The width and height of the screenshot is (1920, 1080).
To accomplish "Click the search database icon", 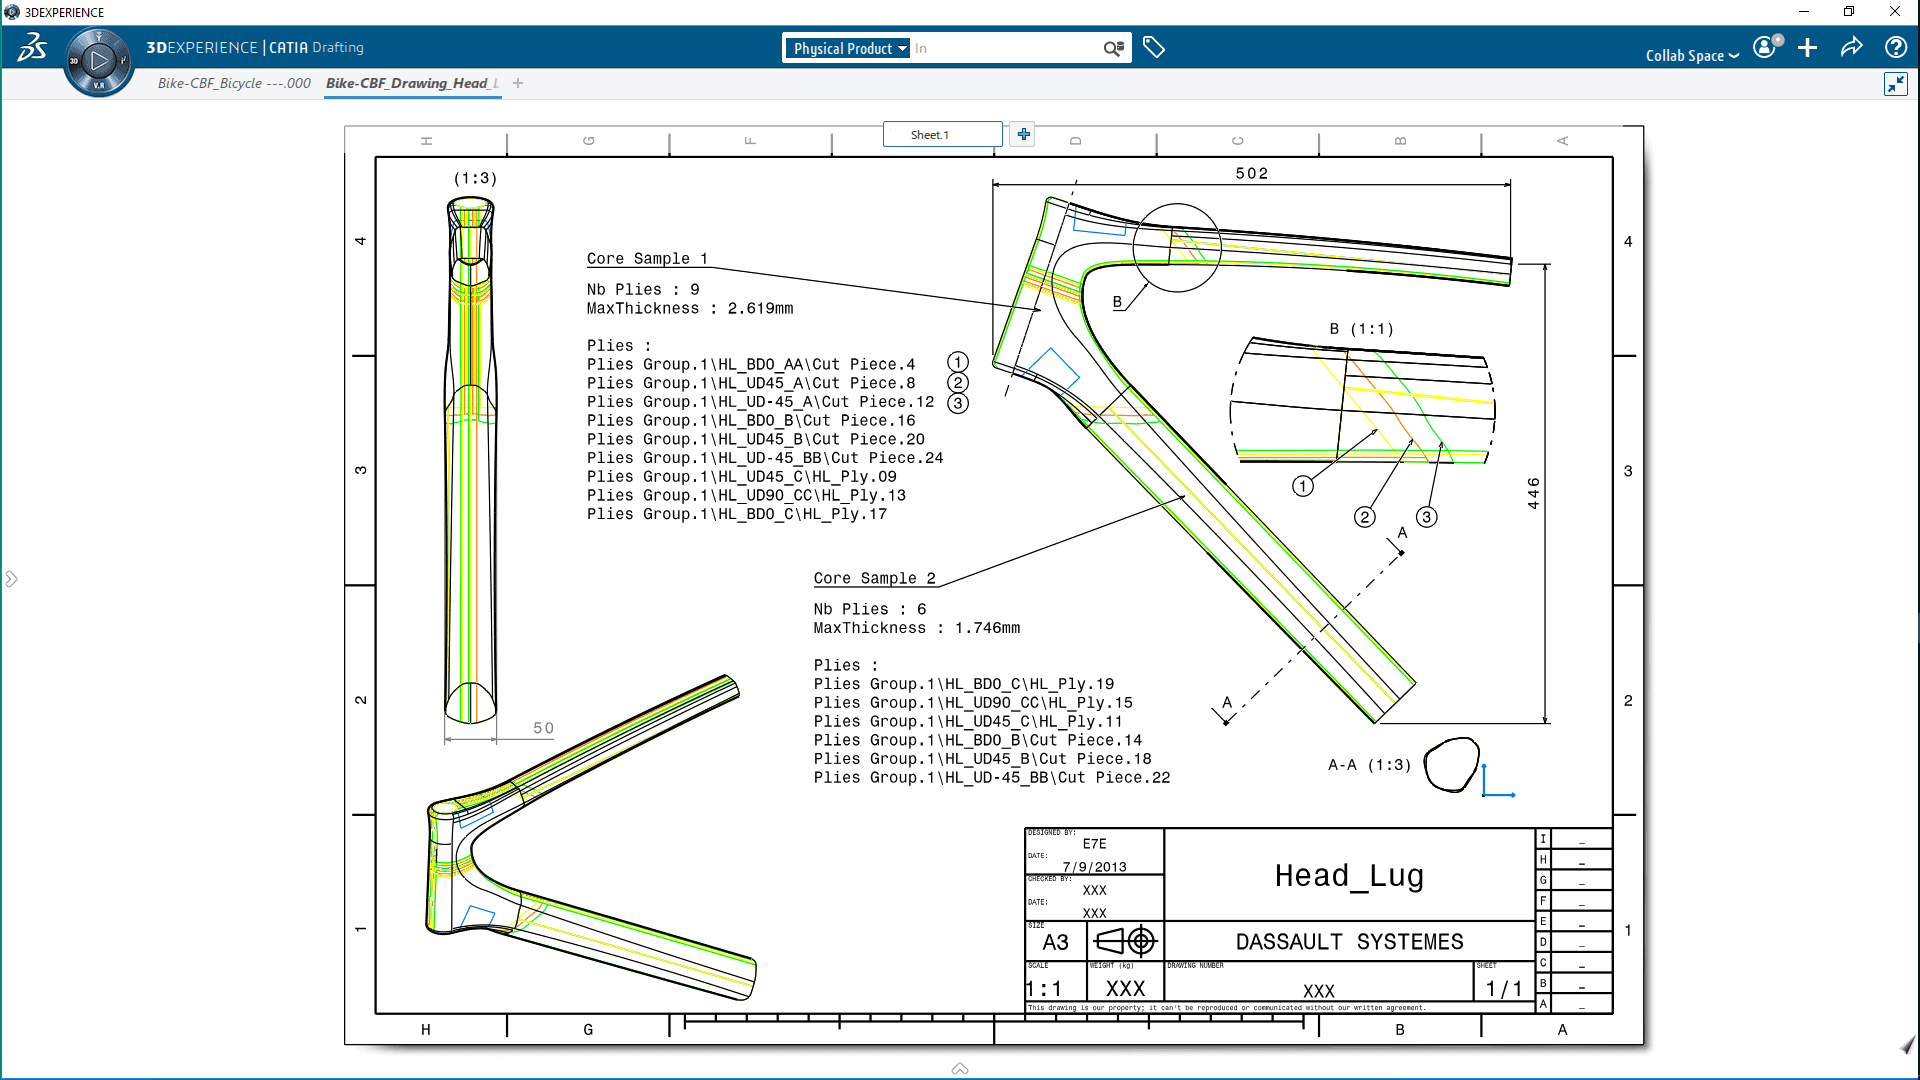I will tap(1113, 48).
